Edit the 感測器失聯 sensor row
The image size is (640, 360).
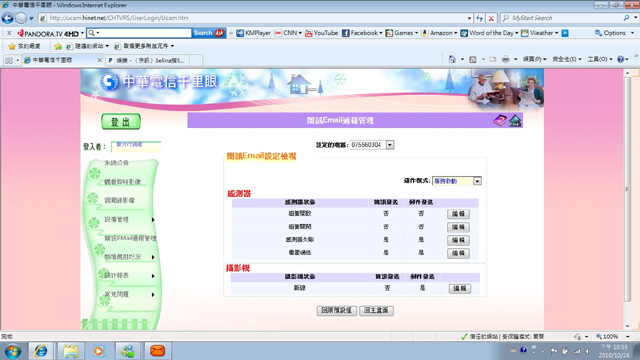(458, 240)
